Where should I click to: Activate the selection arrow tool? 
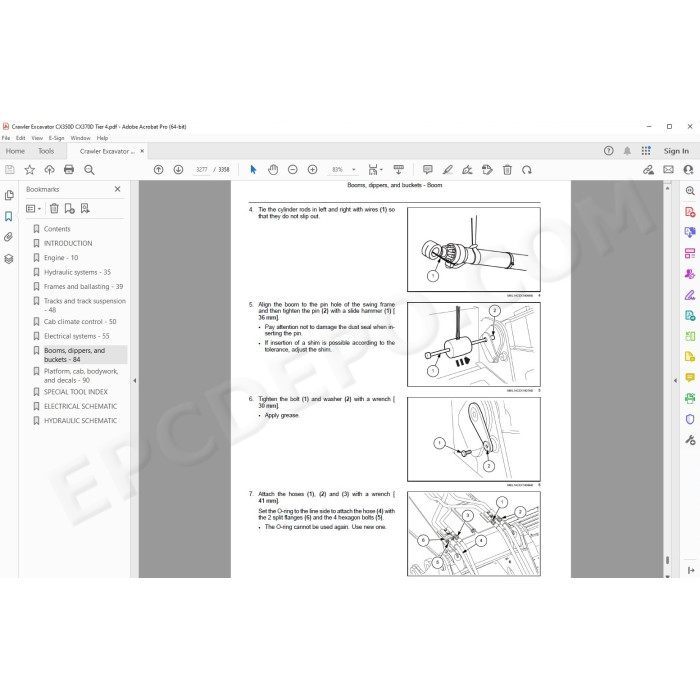click(x=253, y=170)
